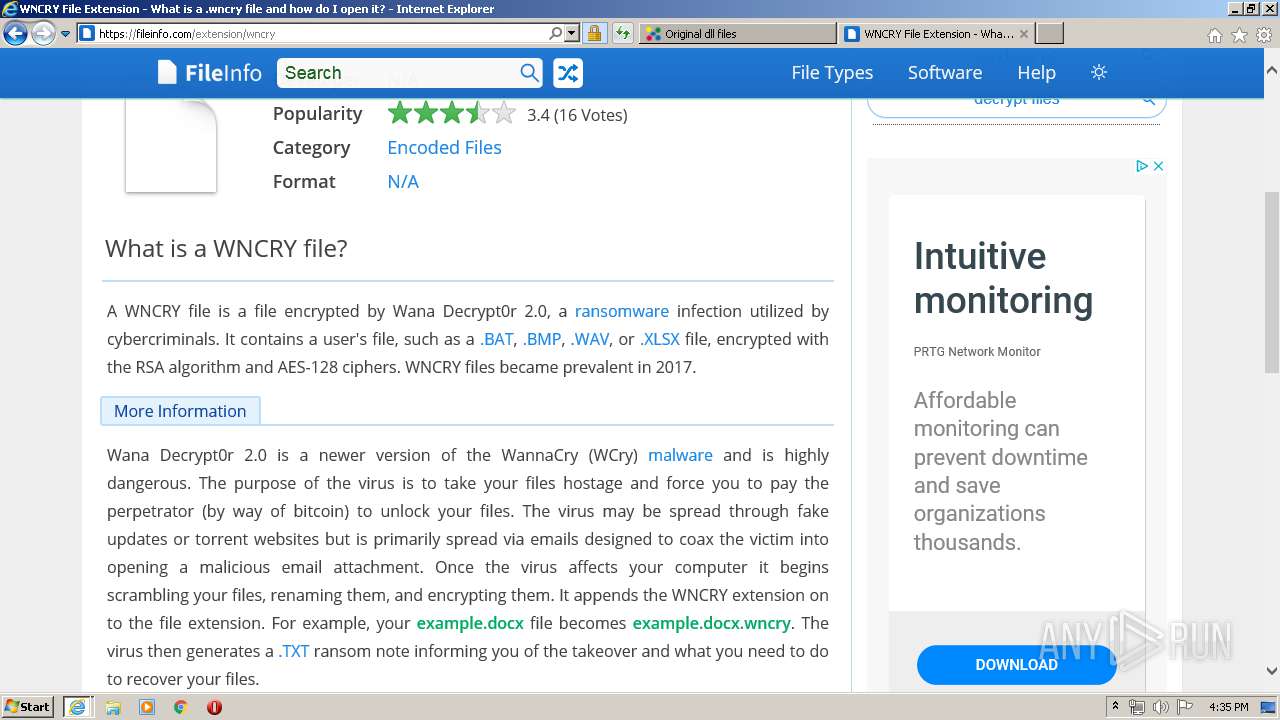Open the malware link
The image size is (1280, 720).
tap(680, 455)
